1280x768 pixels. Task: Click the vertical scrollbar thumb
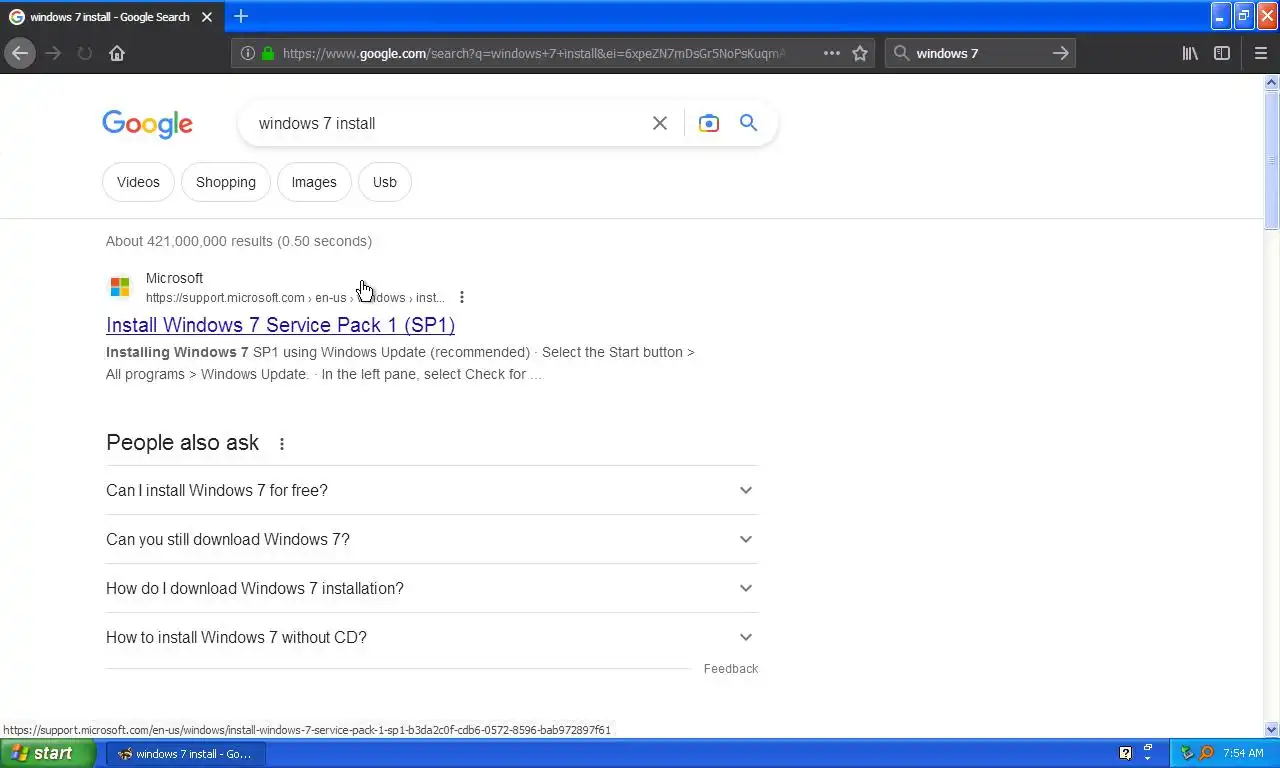point(1272,161)
